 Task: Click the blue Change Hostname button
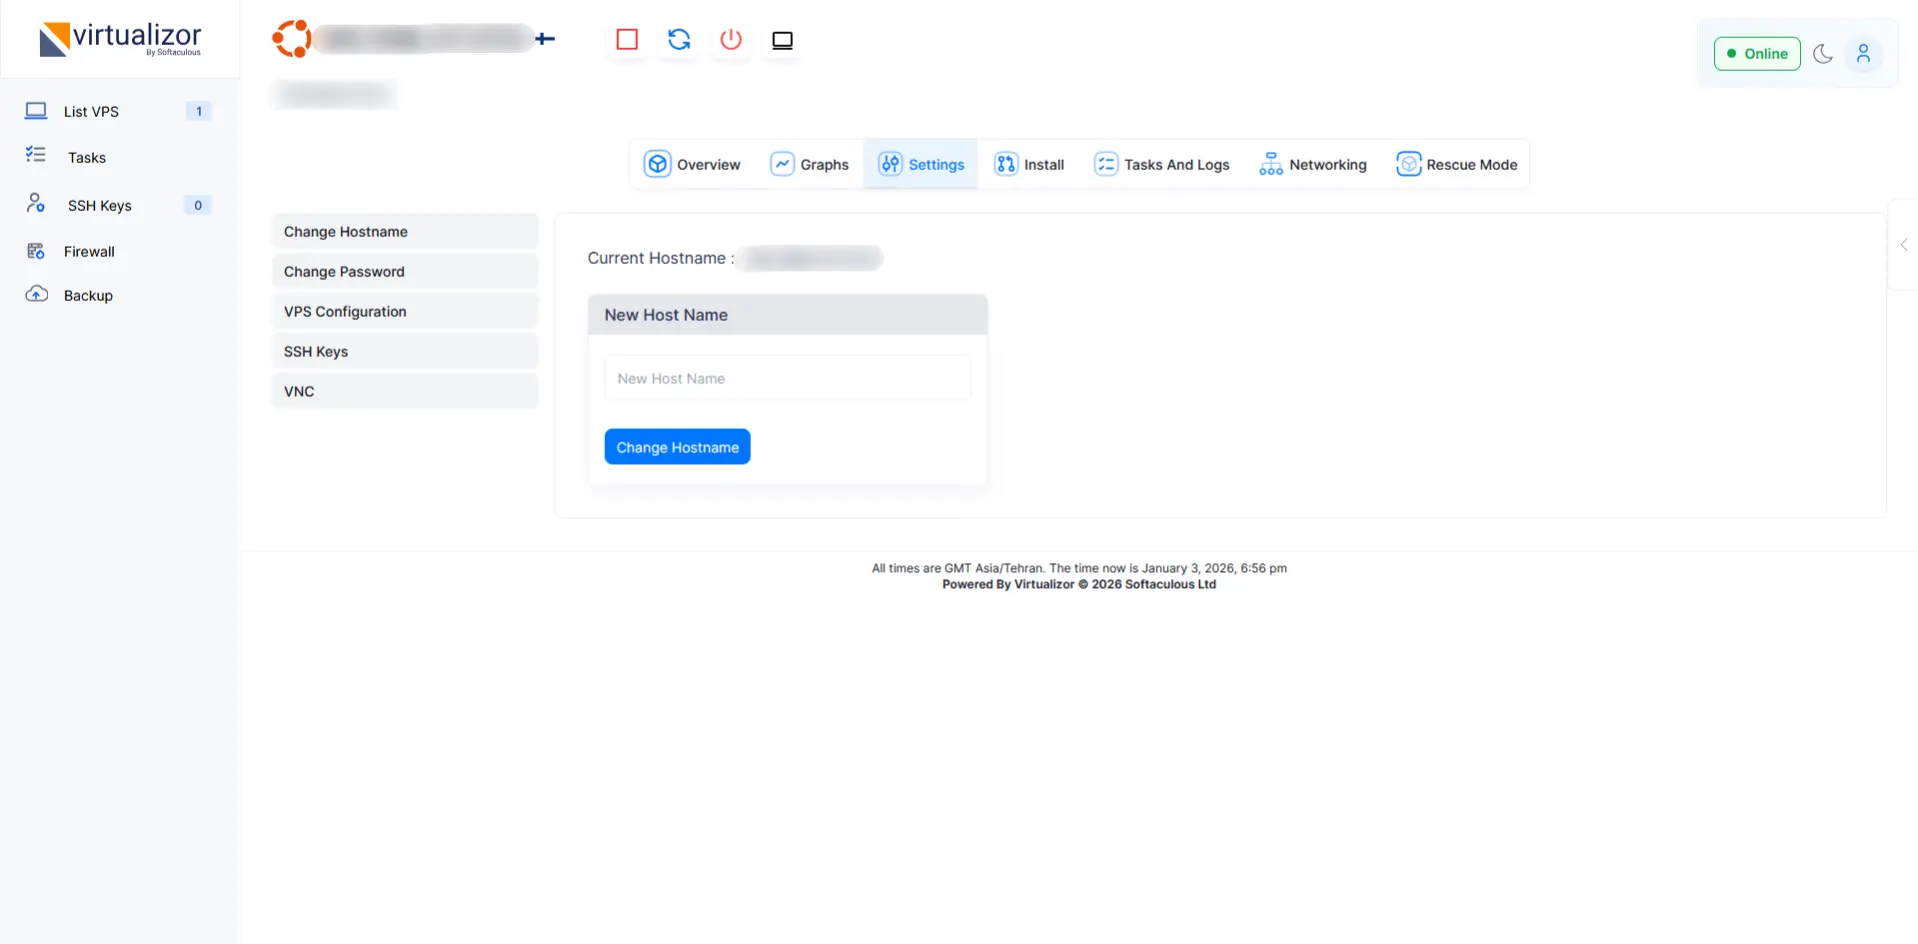pos(677,447)
